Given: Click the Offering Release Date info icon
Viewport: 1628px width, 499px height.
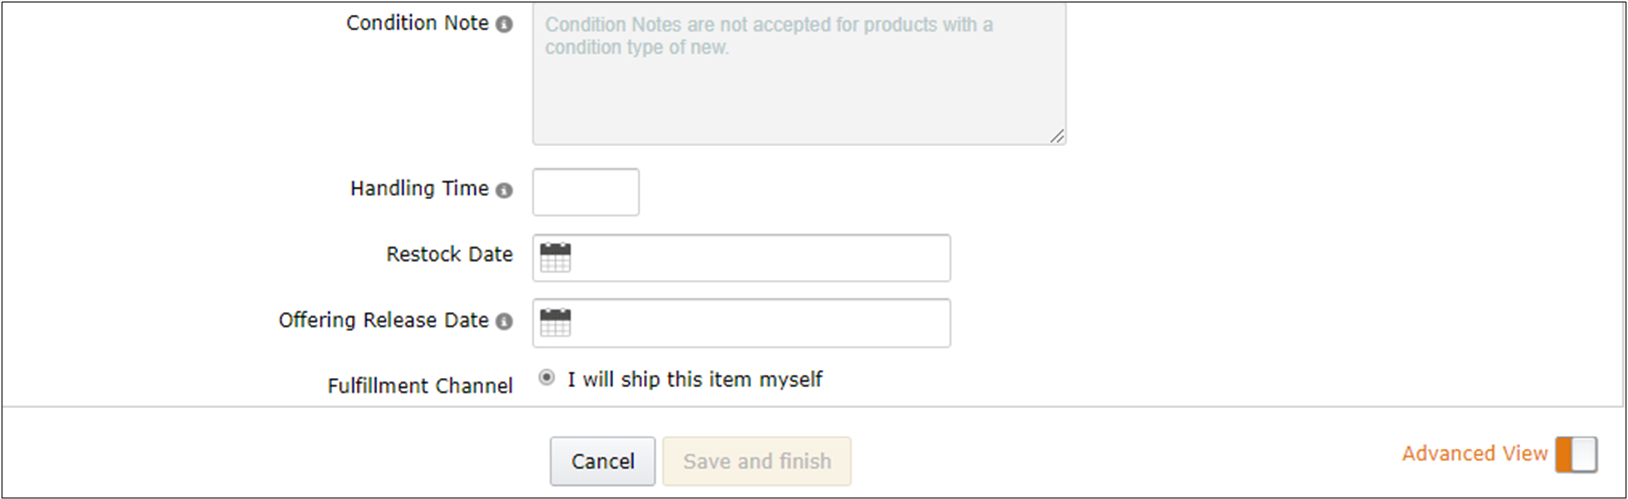Looking at the screenshot, I should pos(504,321).
